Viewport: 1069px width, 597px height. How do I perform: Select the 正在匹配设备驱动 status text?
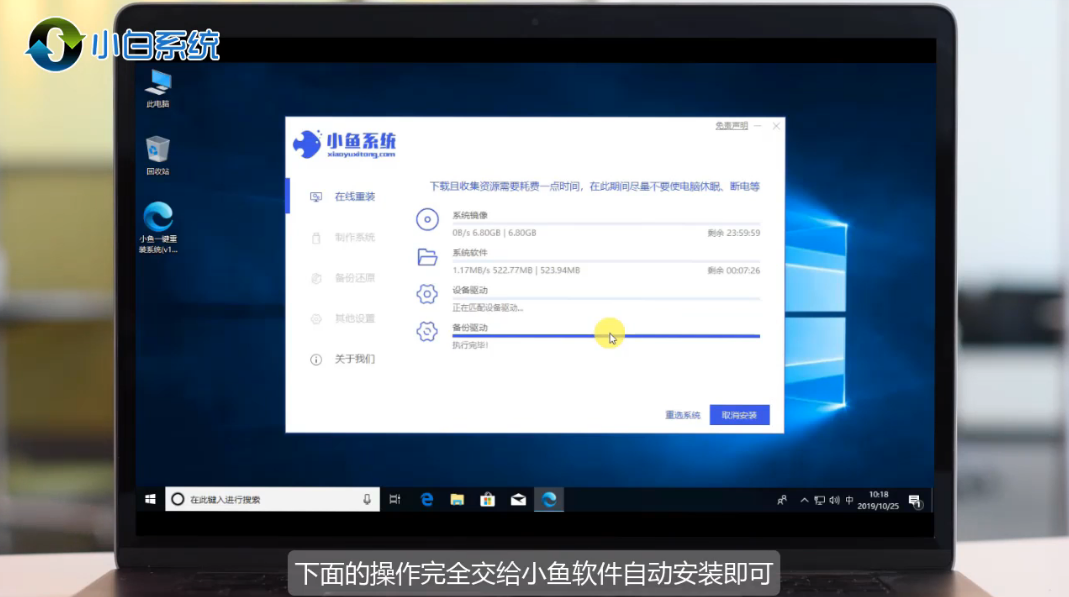tap(487, 308)
